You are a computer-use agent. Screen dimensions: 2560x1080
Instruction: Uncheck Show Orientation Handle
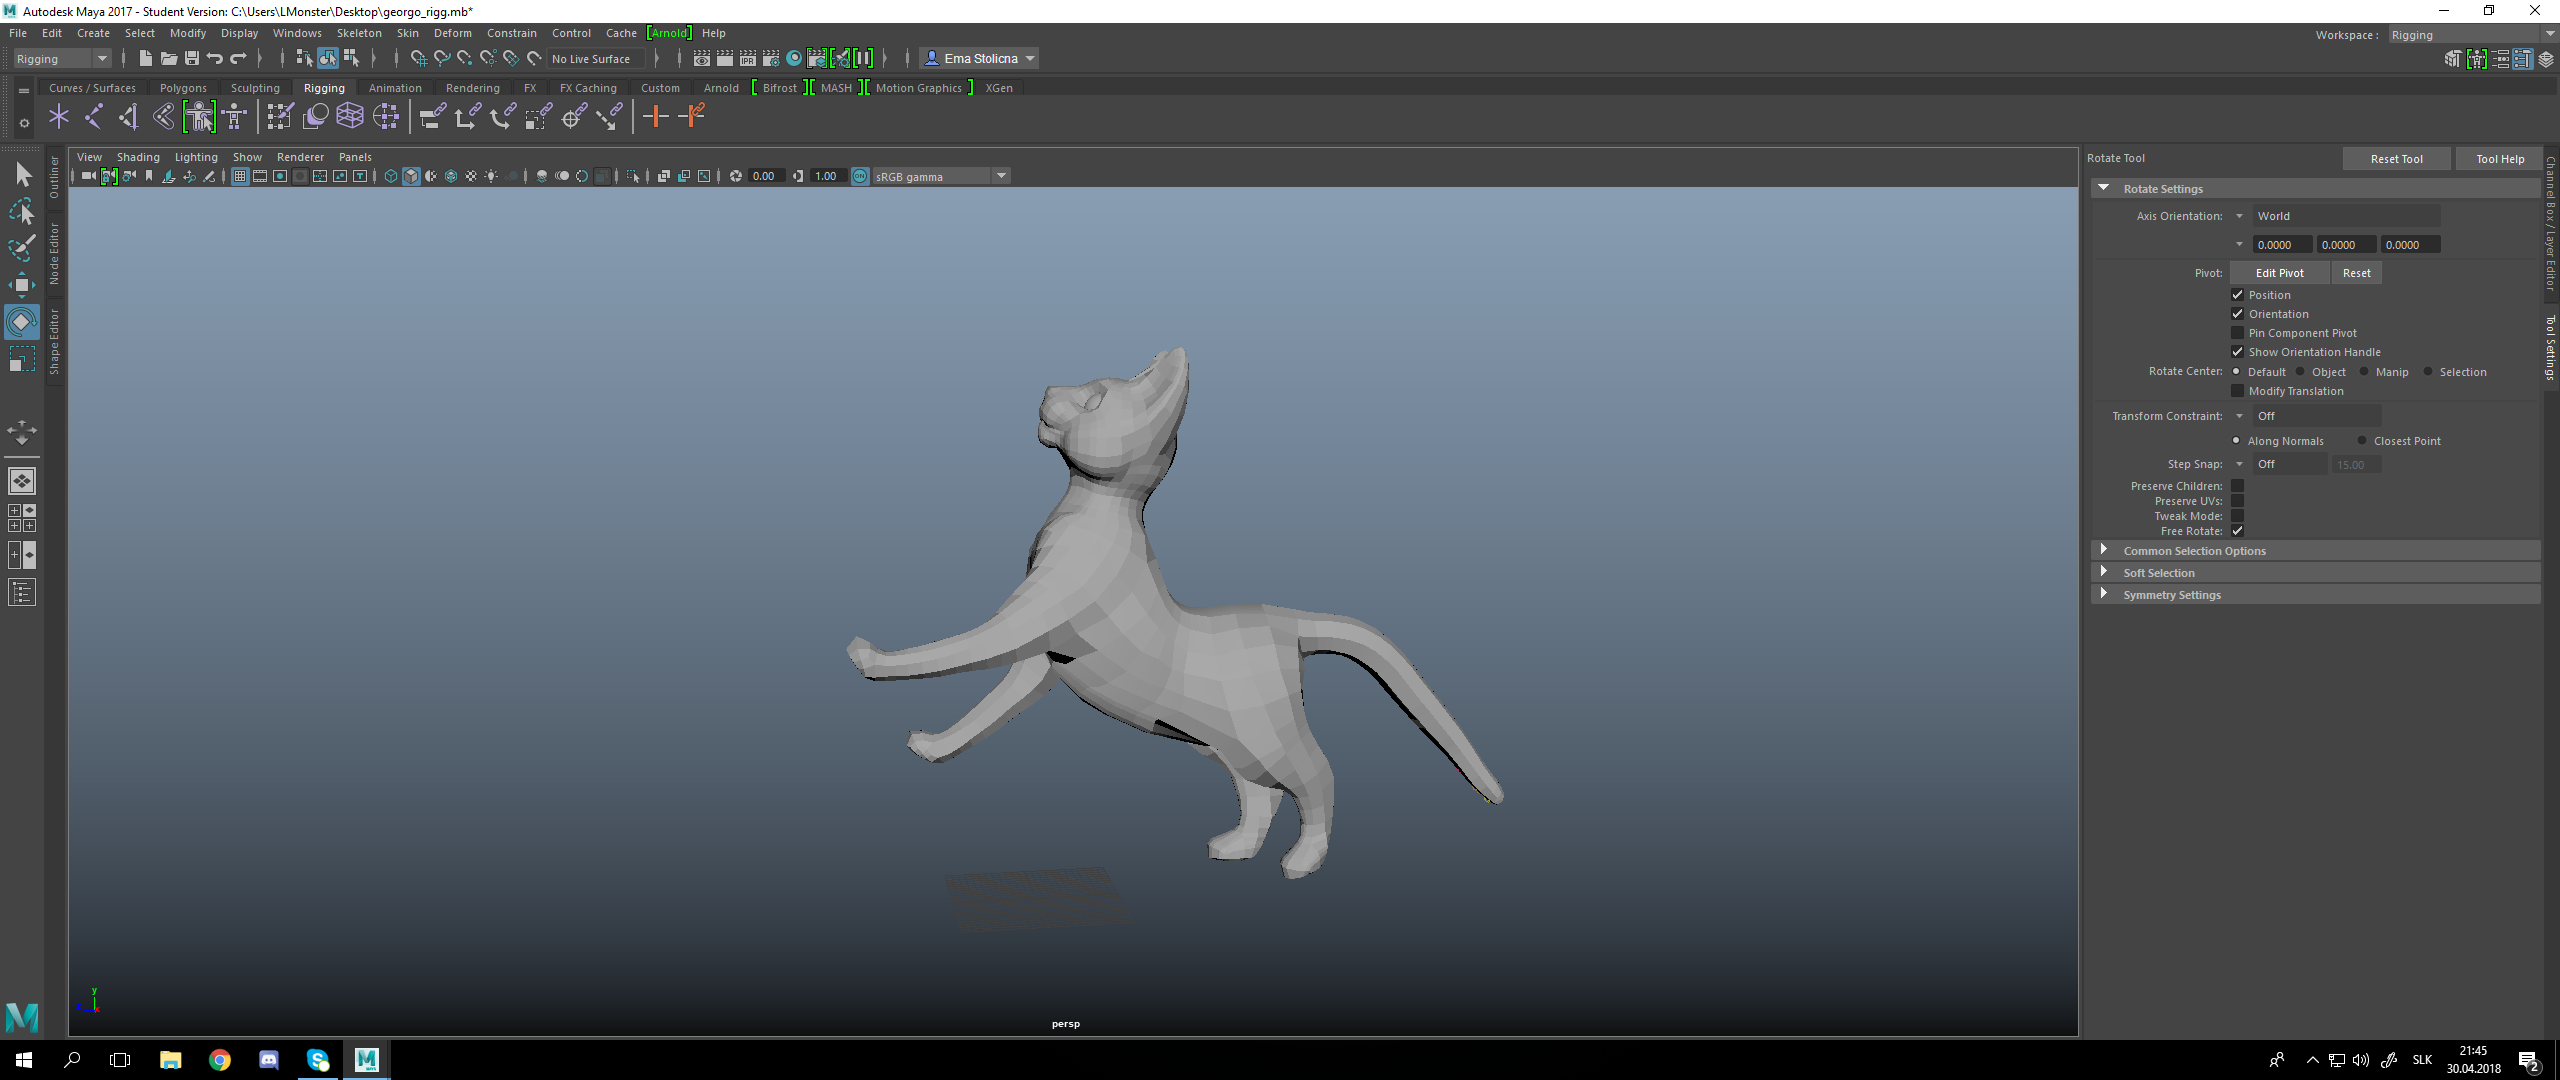tap(2237, 352)
